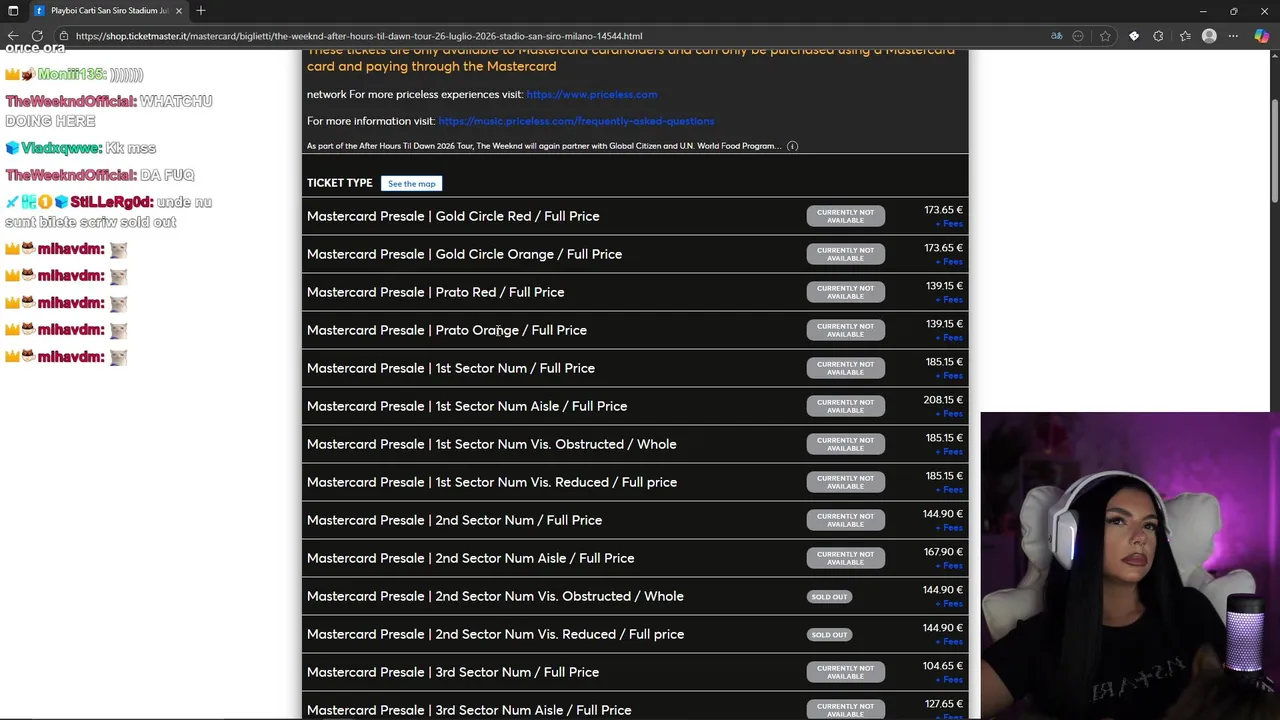The width and height of the screenshot is (1280, 720).
Task: Add page to favorites star icon
Action: (x=1105, y=36)
